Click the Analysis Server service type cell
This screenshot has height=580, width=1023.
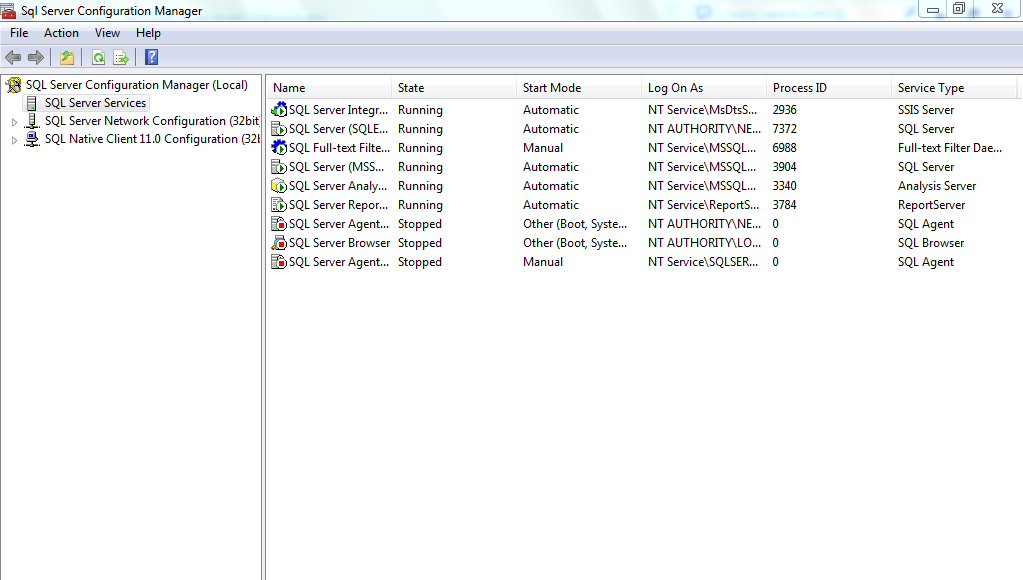point(937,186)
